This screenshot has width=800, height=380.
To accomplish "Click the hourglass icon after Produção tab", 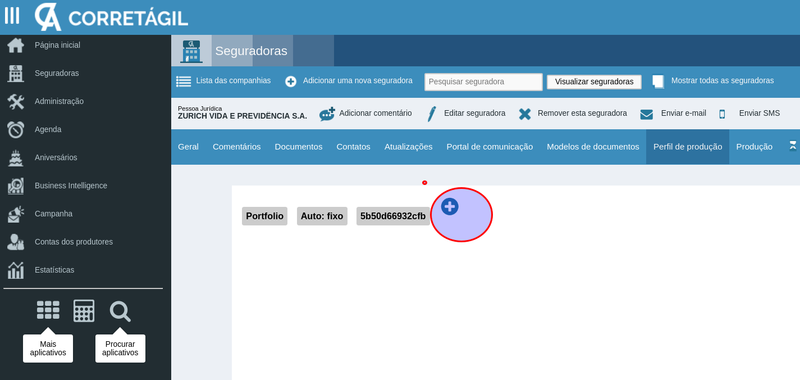I will (x=792, y=146).
